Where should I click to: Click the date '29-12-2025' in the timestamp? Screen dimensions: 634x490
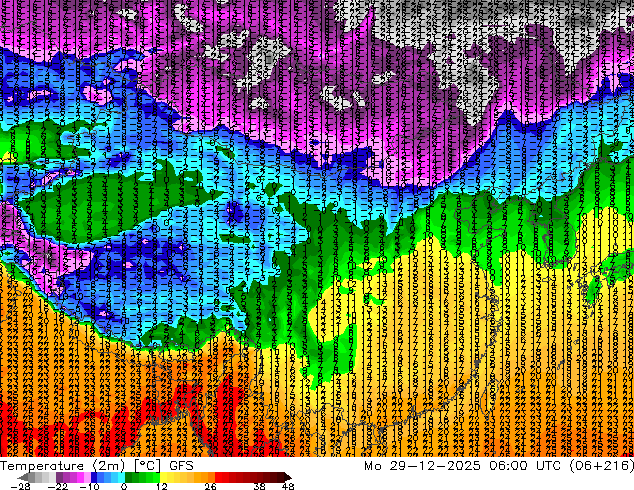click(435, 466)
